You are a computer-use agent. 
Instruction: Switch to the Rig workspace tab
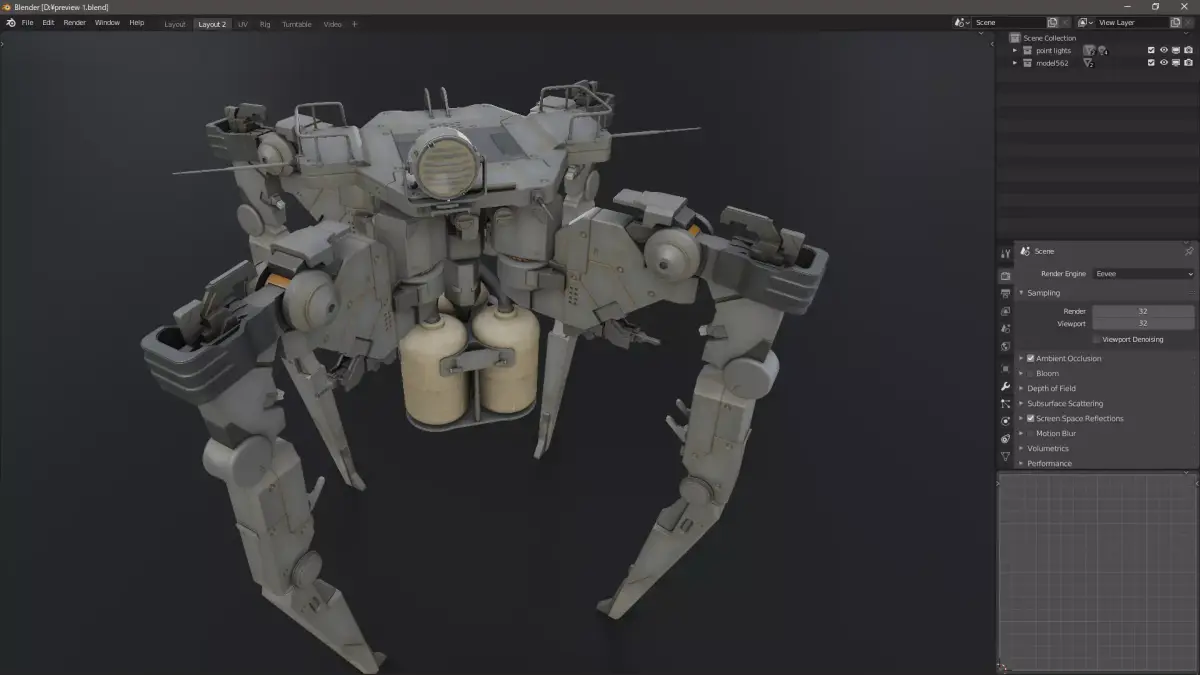pyautogui.click(x=265, y=24)
